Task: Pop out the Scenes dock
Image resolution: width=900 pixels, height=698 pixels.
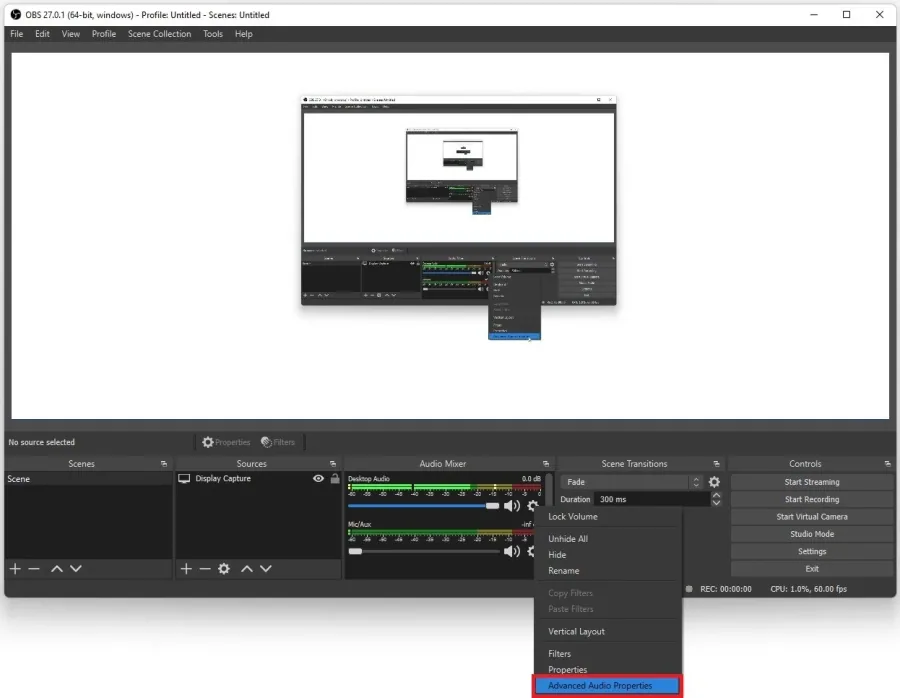Action: pos(164,464)
